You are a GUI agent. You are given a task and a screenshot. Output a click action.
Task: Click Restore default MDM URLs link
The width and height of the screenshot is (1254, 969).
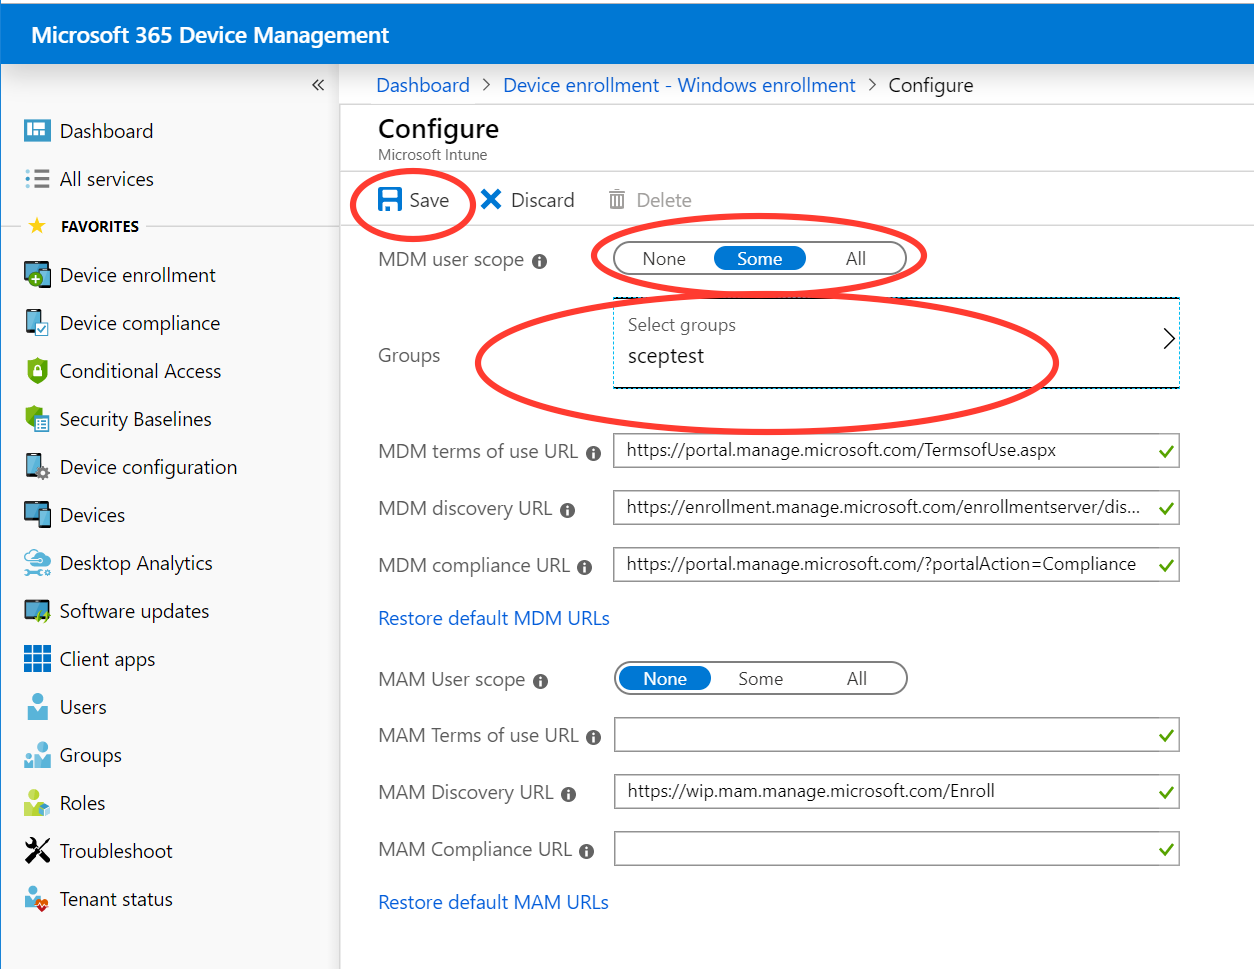tap(494, 618)
